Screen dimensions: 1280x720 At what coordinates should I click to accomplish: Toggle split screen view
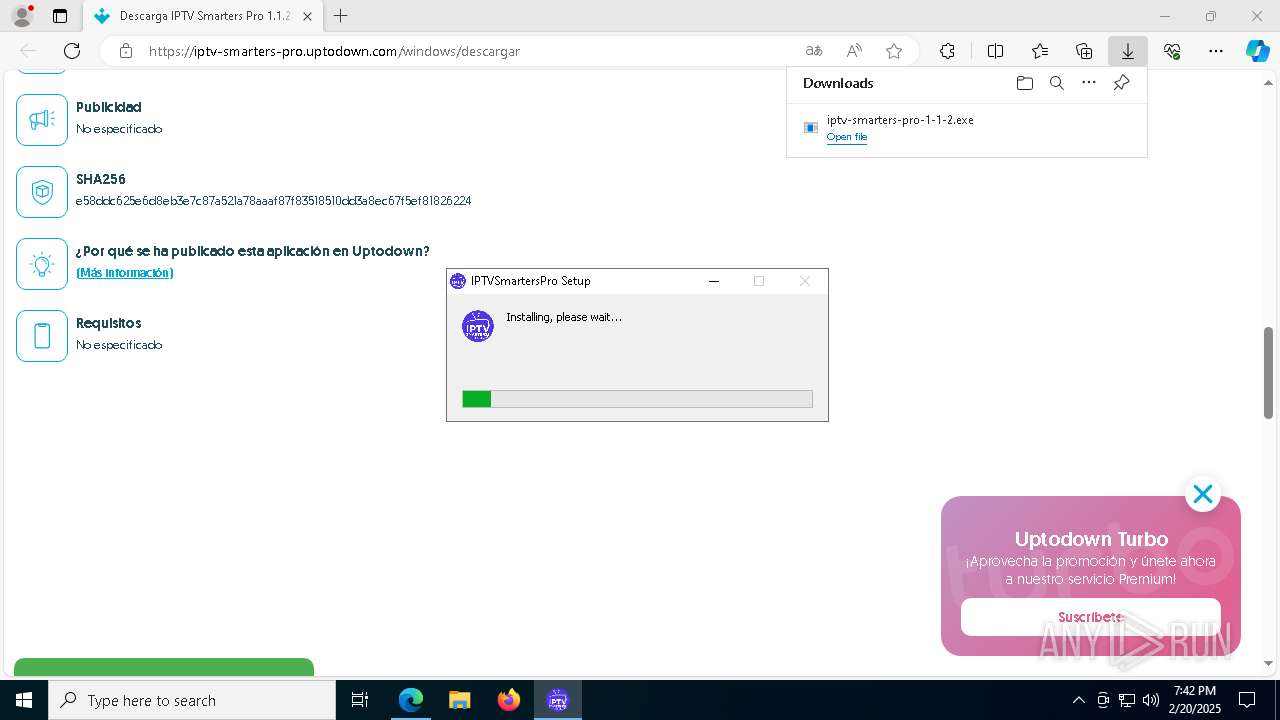click(x=995, y=51)
